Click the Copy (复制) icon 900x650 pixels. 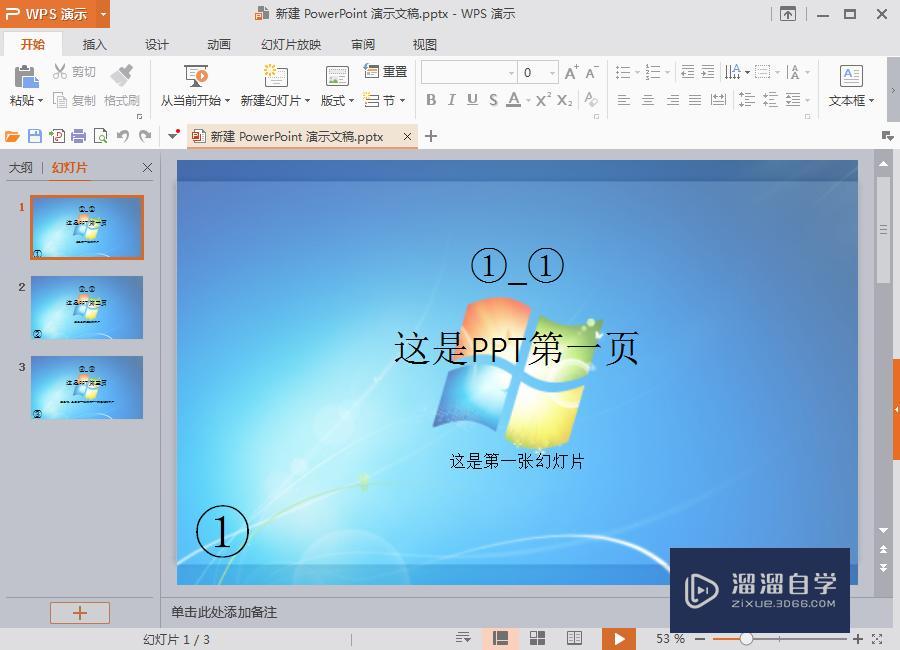[60, 100]
